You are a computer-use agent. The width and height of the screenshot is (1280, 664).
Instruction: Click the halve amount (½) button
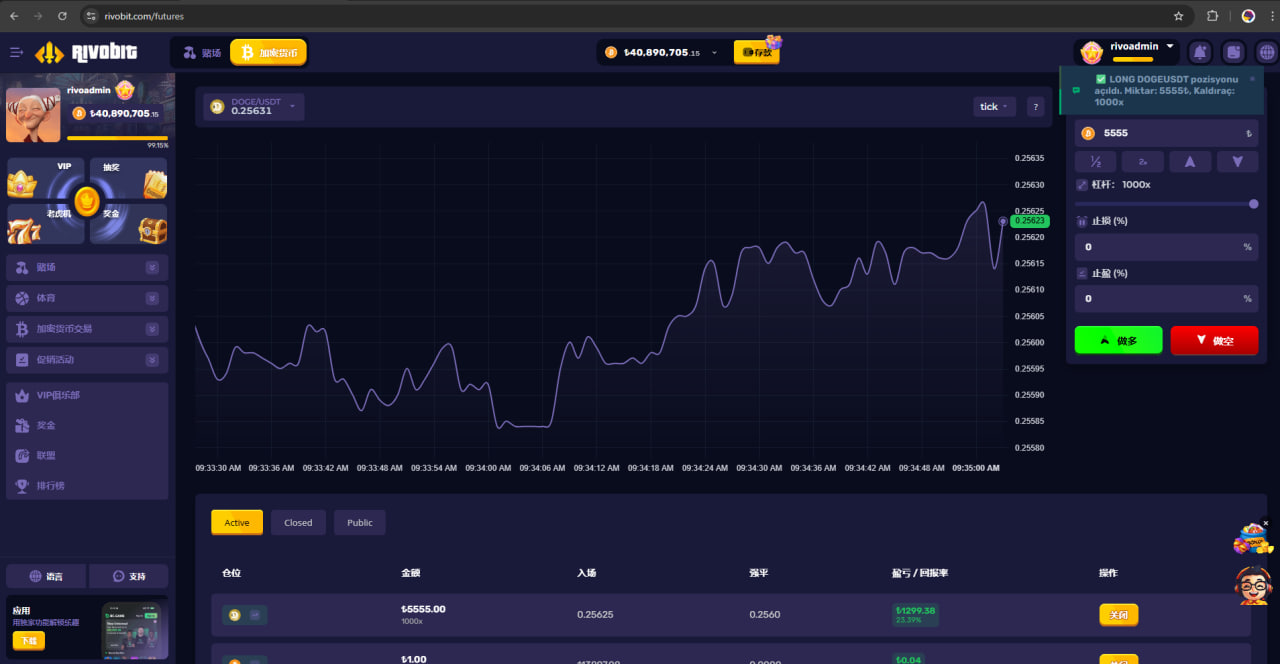point(1095,162)
